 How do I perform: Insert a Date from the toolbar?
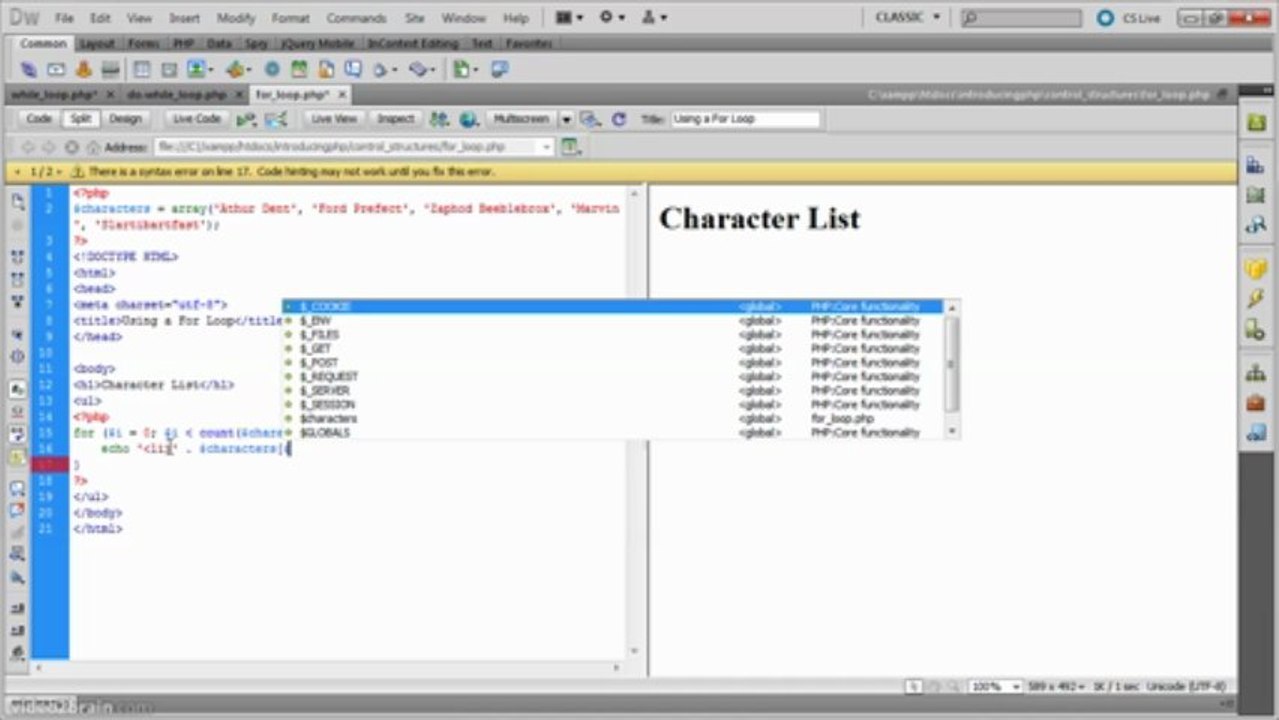(x=299, y=69)
